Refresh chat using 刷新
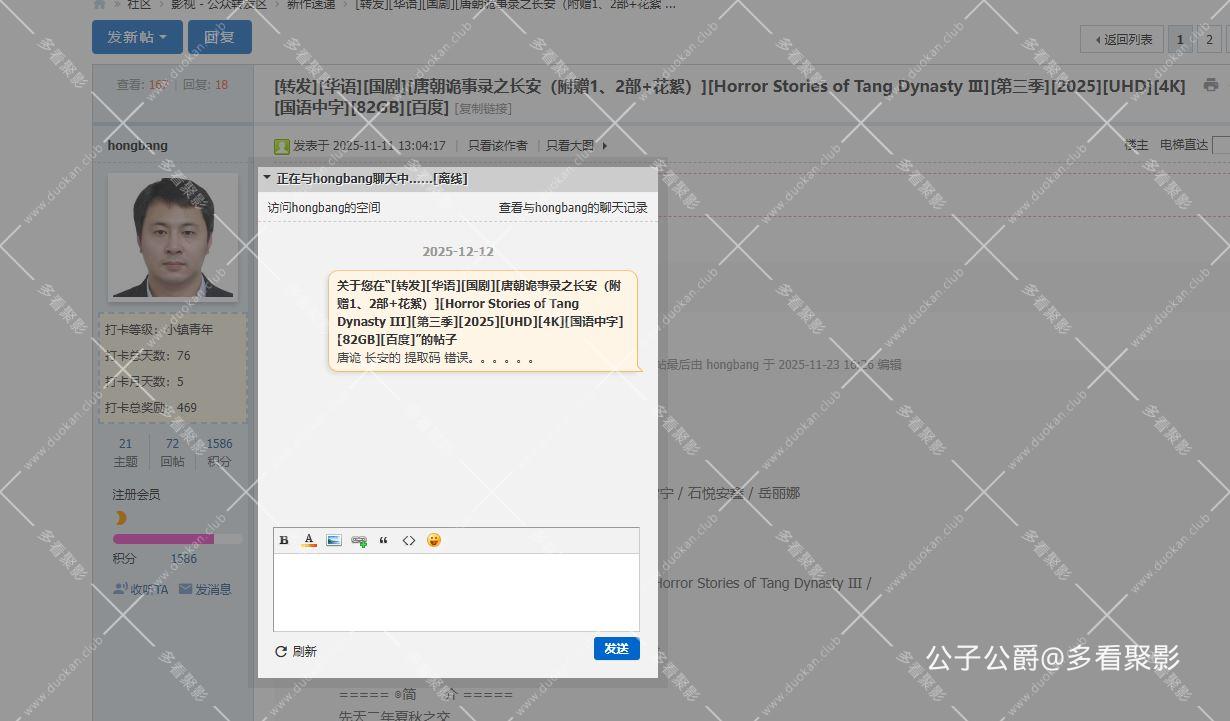 pos(296,651)
